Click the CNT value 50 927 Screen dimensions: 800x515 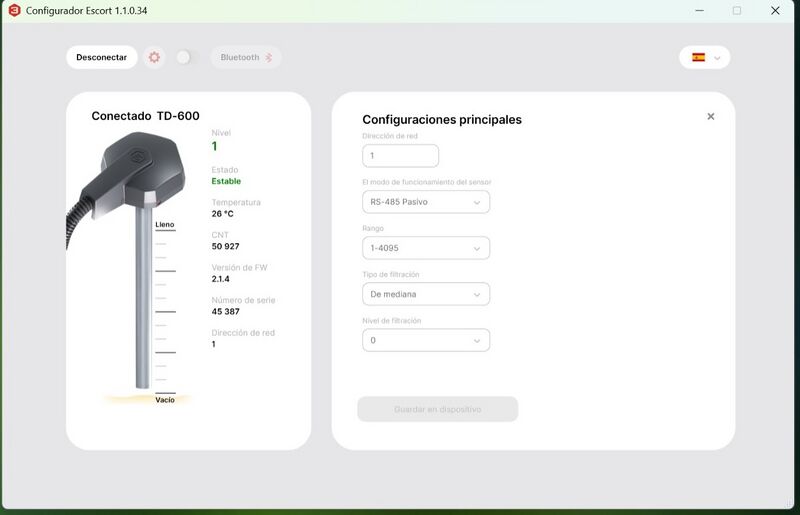click(226, 246)
